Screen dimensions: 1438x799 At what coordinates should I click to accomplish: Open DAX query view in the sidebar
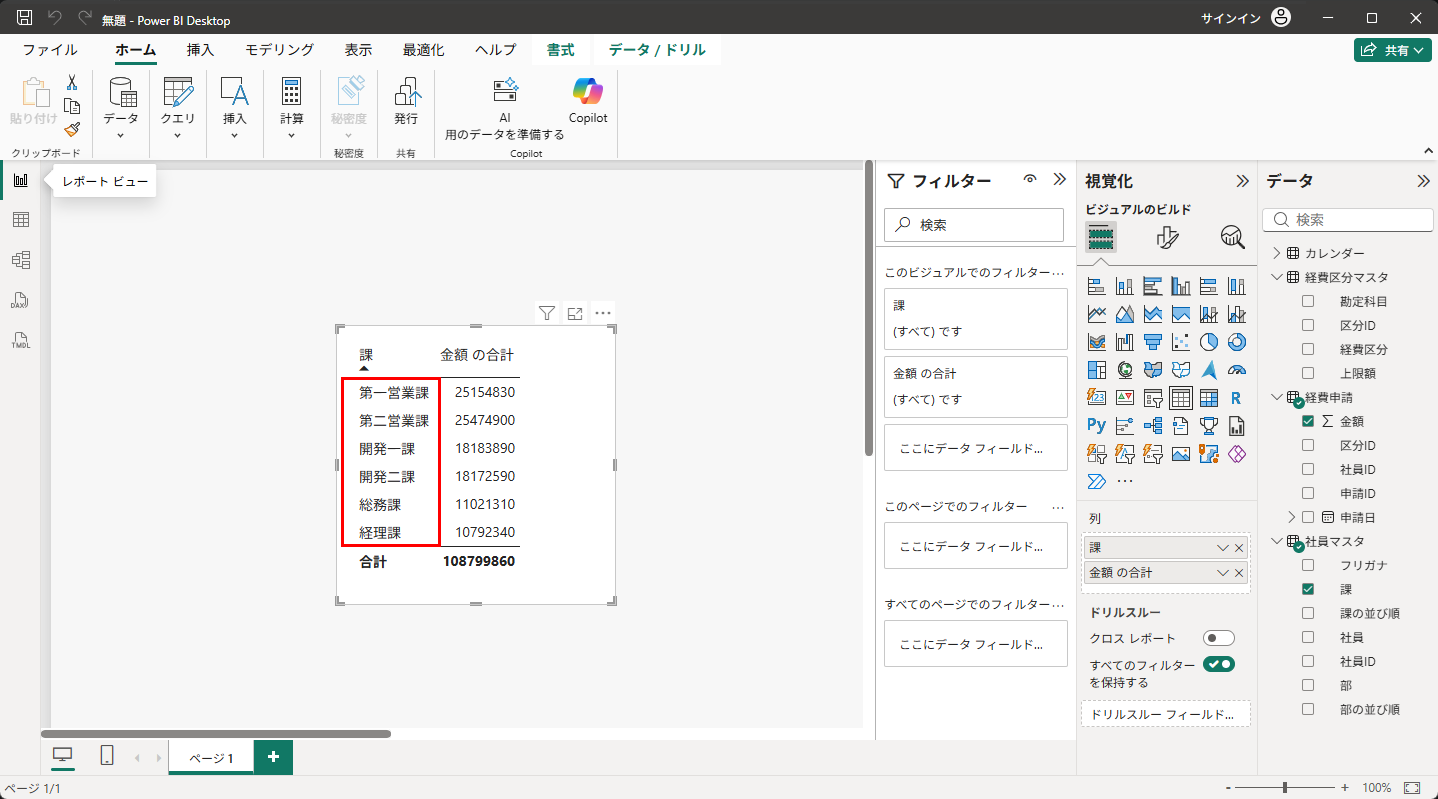[20, 300]
